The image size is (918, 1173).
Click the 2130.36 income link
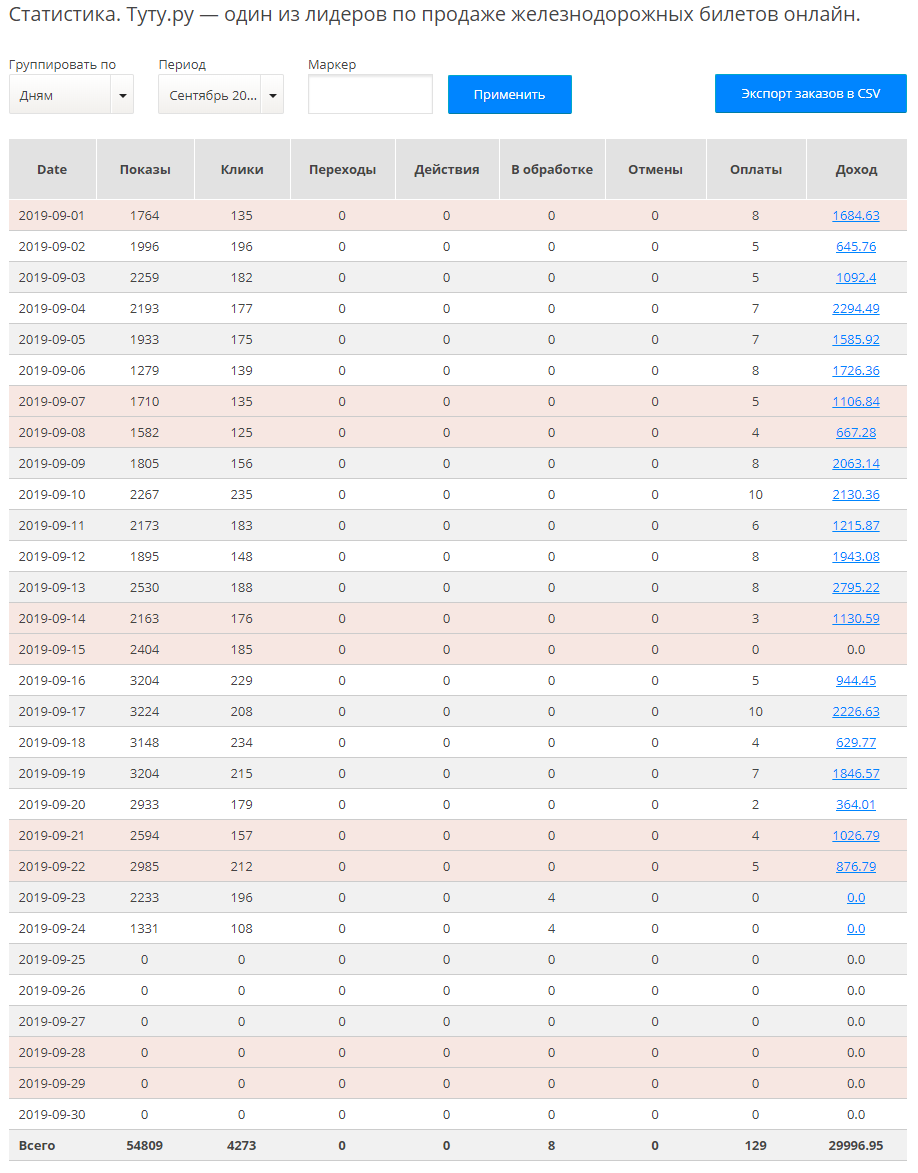coord(856,494)
